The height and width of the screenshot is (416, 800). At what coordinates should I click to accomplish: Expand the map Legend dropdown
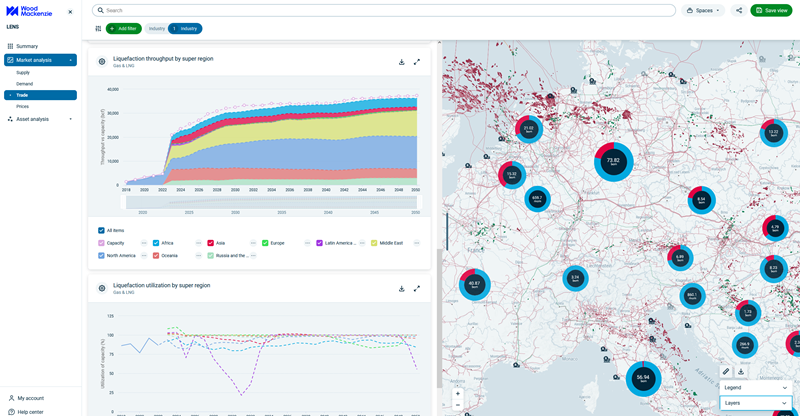point(755,387)
